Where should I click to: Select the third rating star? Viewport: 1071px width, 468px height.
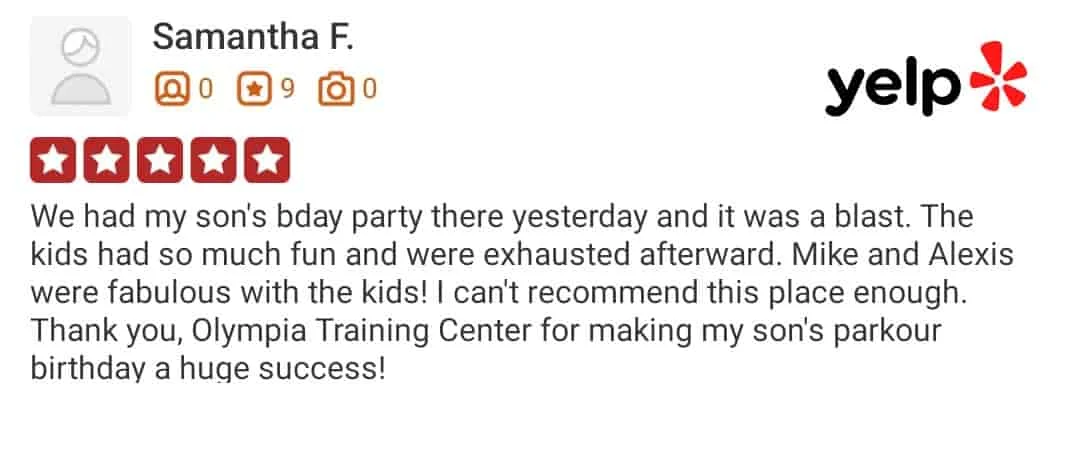tap(160, 160)
